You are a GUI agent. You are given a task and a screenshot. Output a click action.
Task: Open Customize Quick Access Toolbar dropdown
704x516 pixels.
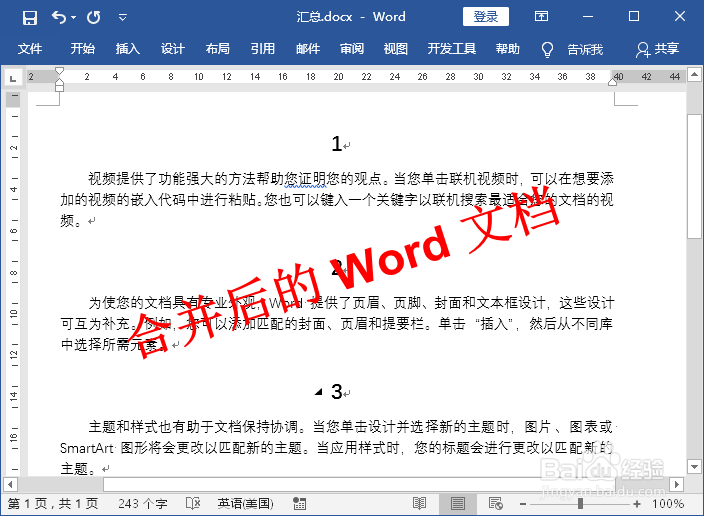pyautogui.click(x=122, y=18)
